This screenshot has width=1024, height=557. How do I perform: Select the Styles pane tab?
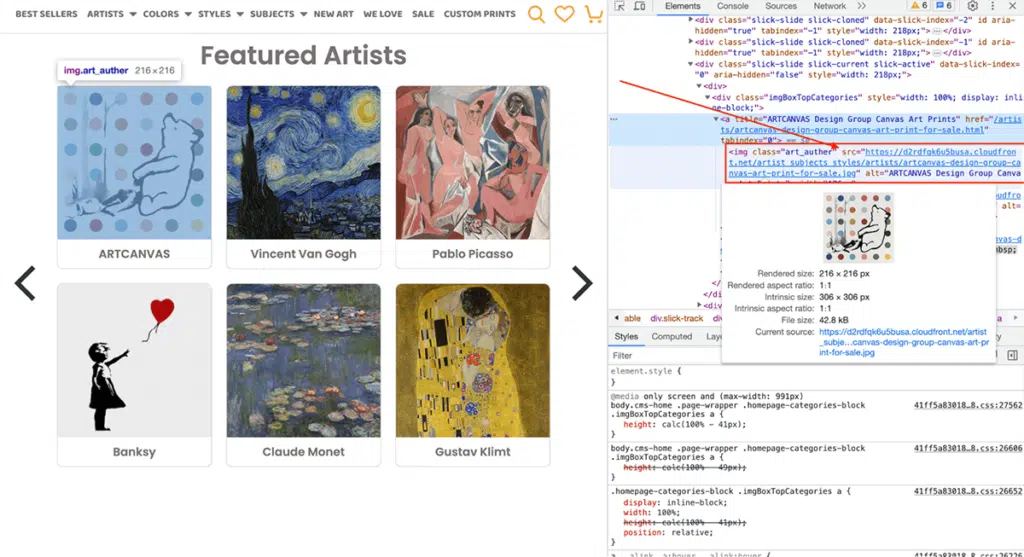pos(626,336)
